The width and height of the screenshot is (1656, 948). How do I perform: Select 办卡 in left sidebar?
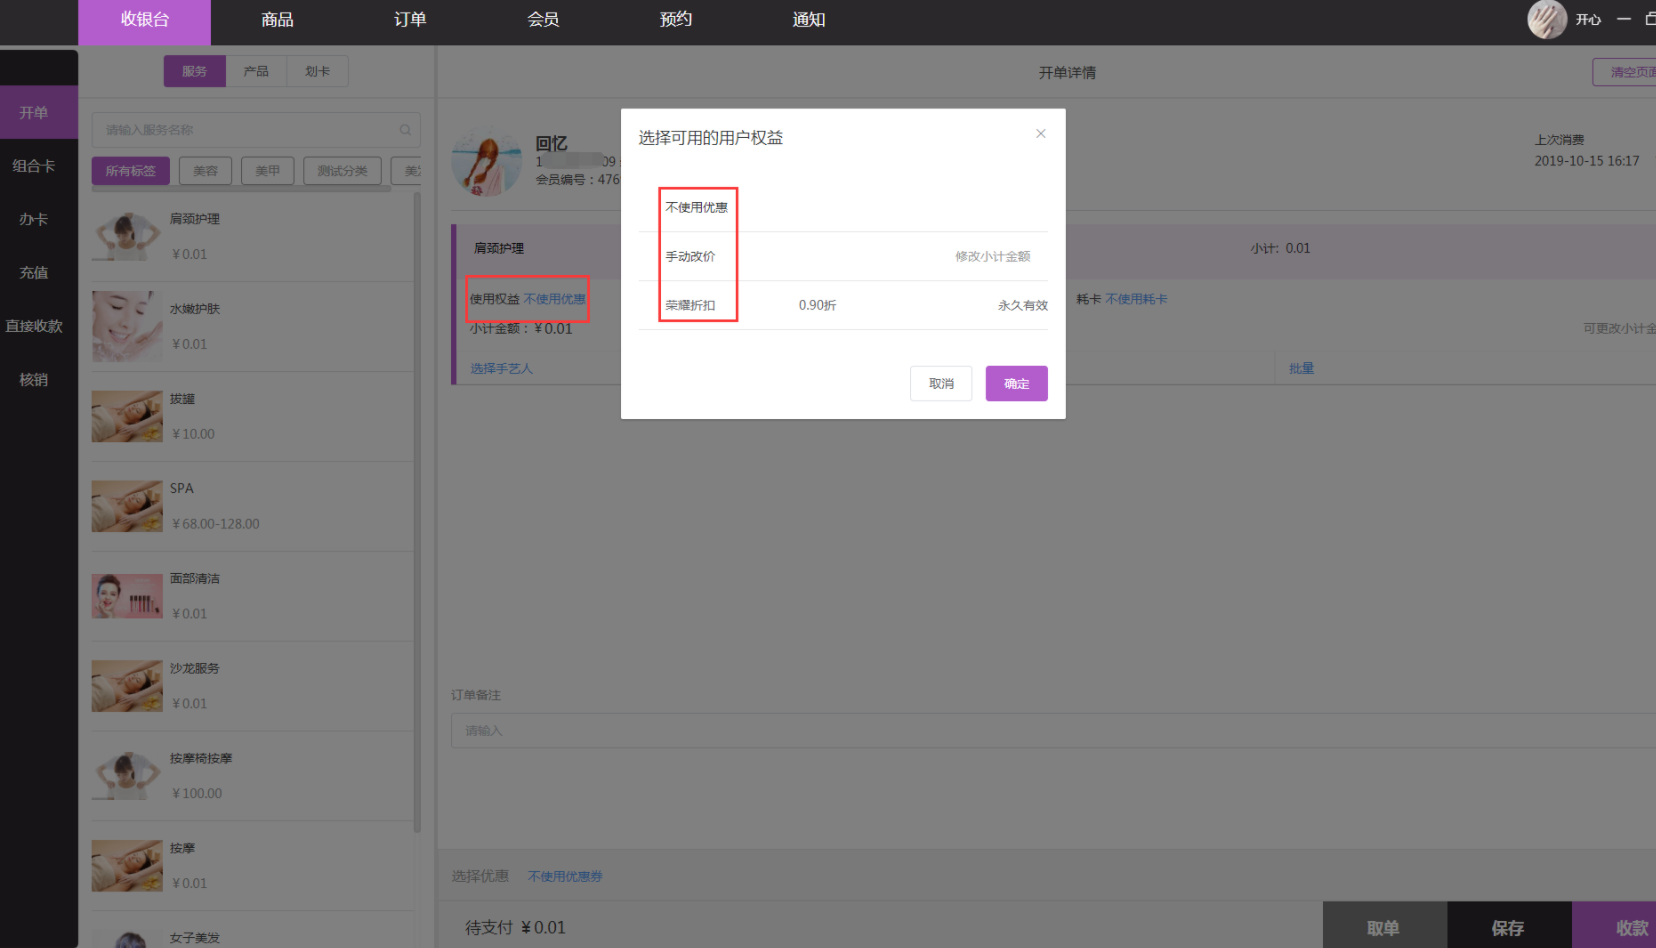tap(34, 219)
